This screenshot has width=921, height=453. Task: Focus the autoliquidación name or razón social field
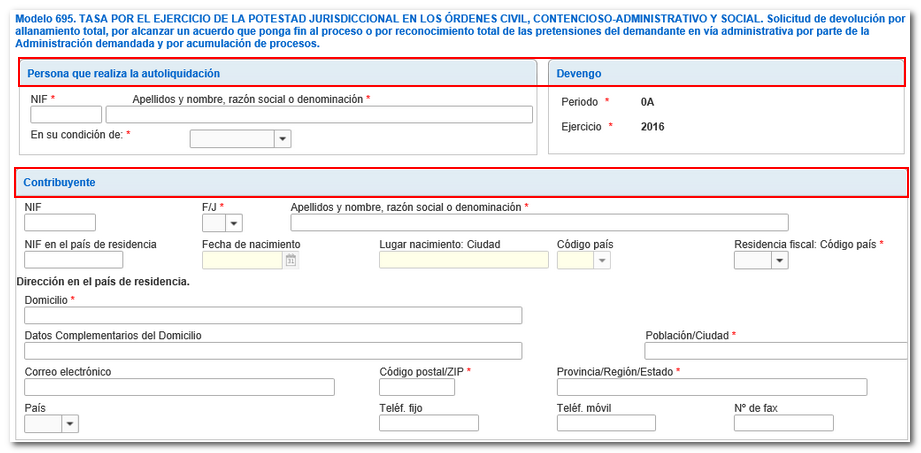319,115
